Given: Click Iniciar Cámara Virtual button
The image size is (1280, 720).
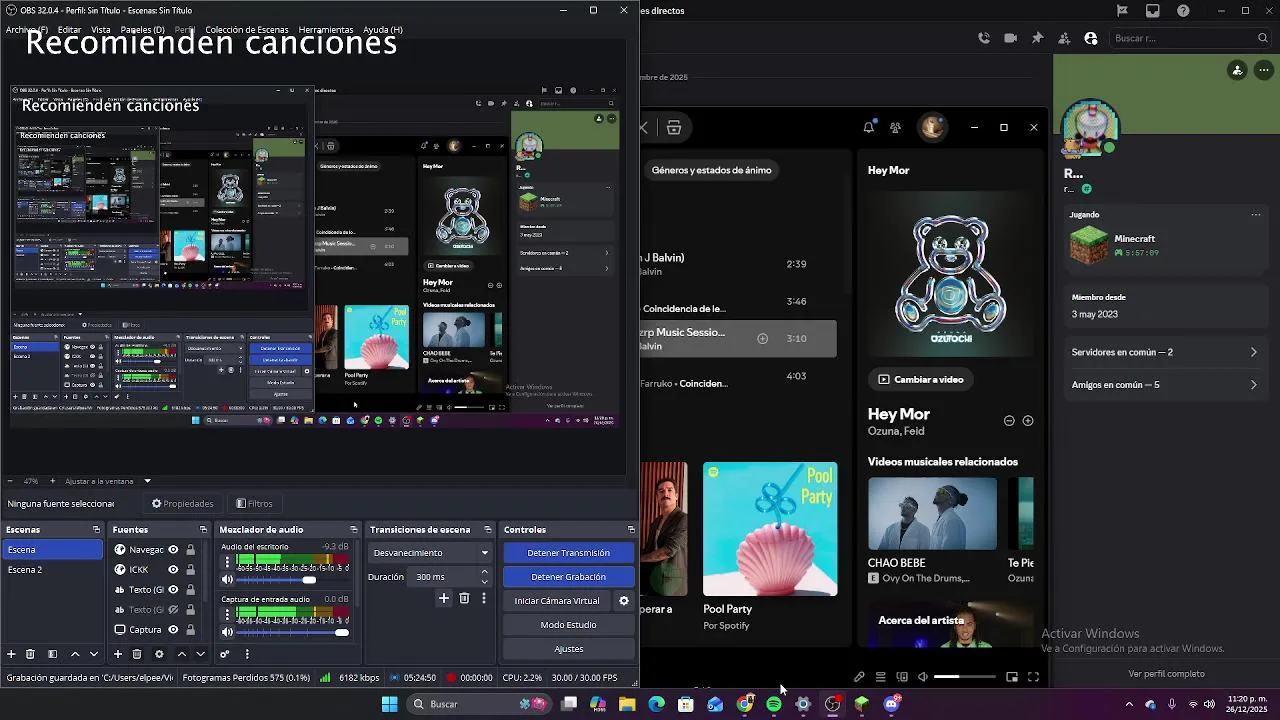Looking at the screenshot, I should (557, 601).
